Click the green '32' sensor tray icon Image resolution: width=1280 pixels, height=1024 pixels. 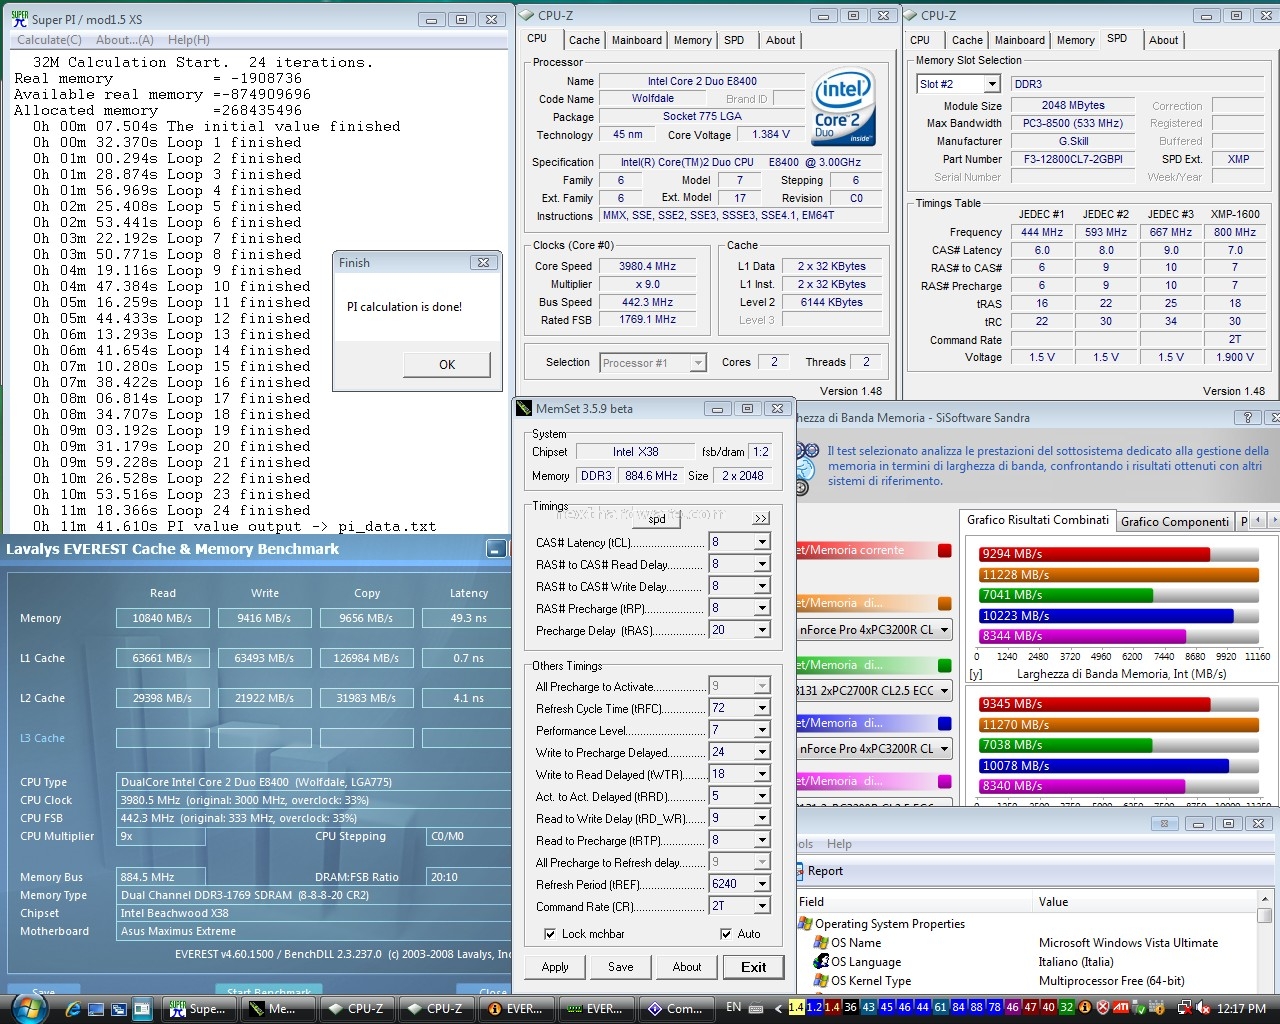click(1067, 1007)
